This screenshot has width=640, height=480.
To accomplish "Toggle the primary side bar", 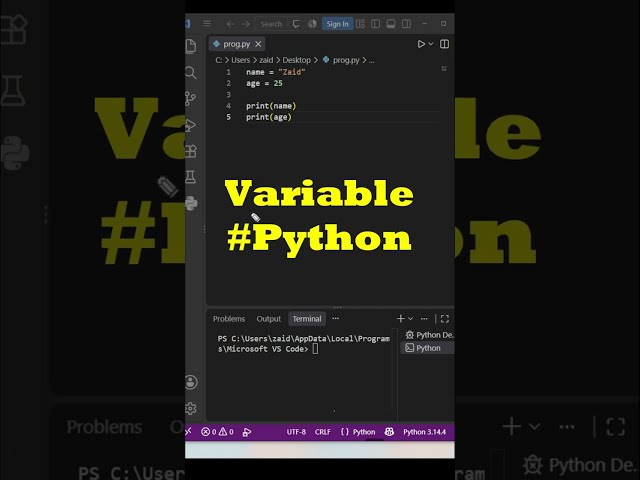I will pos(376,24).
